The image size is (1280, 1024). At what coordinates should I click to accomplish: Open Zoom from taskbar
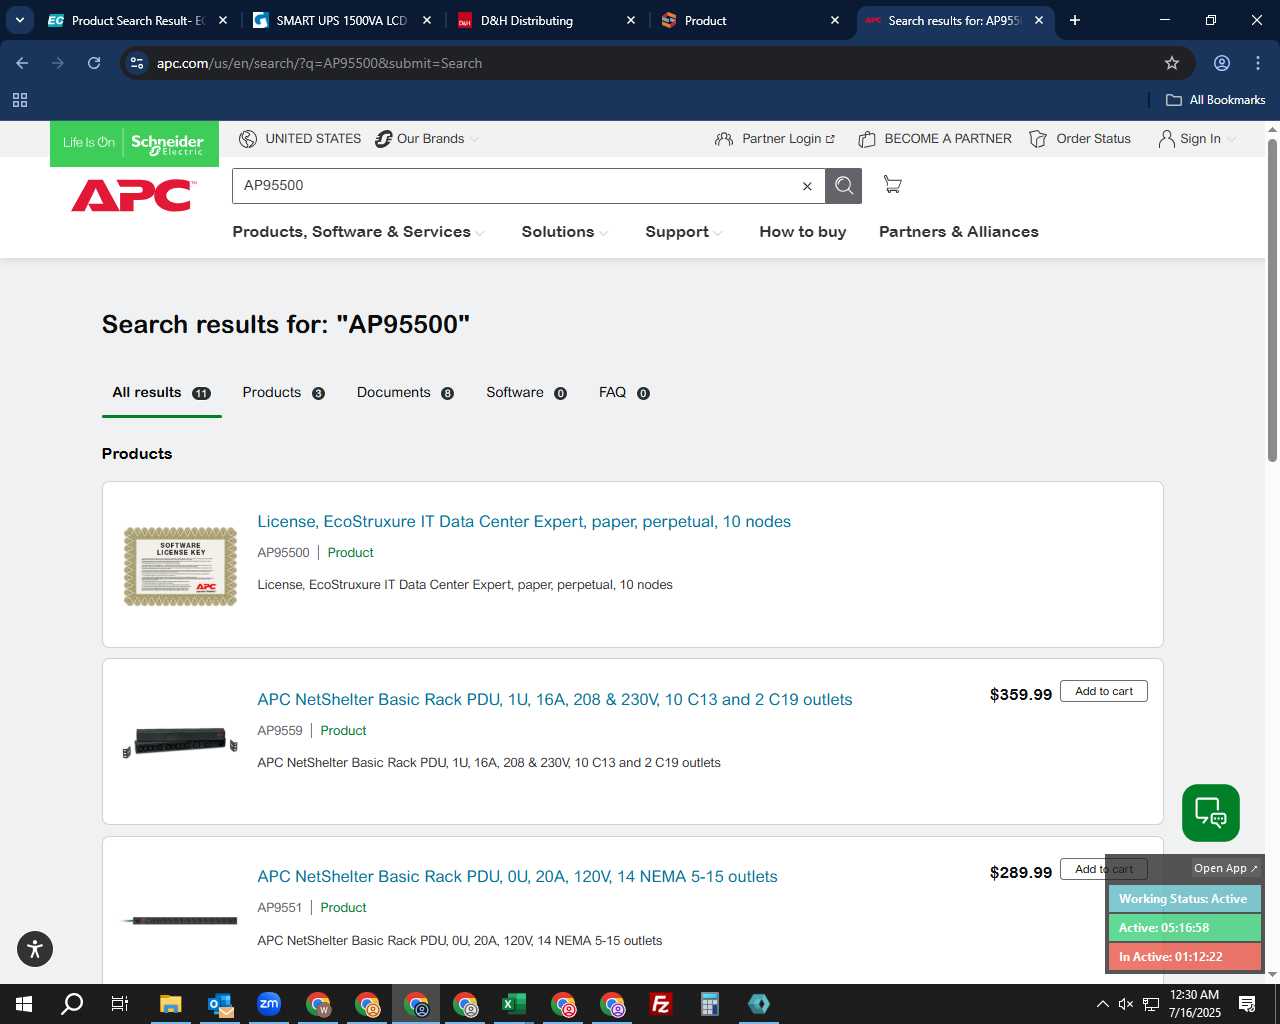coord(269,1004)
